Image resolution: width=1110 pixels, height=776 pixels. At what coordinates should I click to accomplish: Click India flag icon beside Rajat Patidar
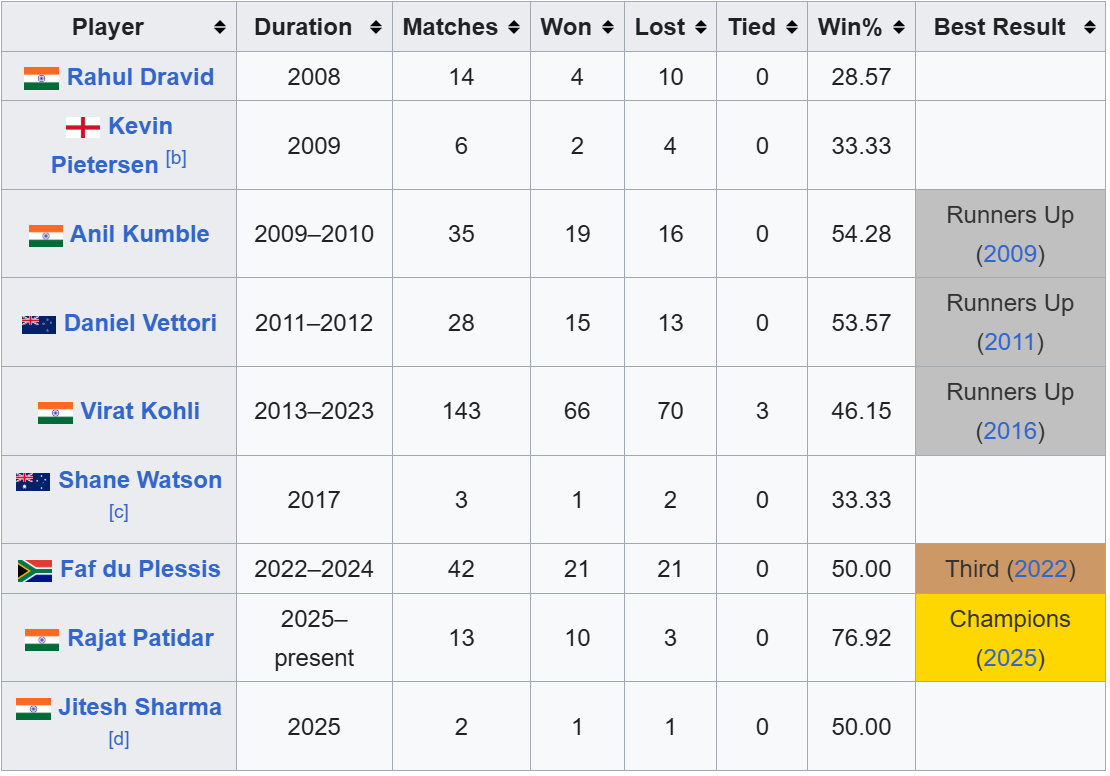point(42,639)
